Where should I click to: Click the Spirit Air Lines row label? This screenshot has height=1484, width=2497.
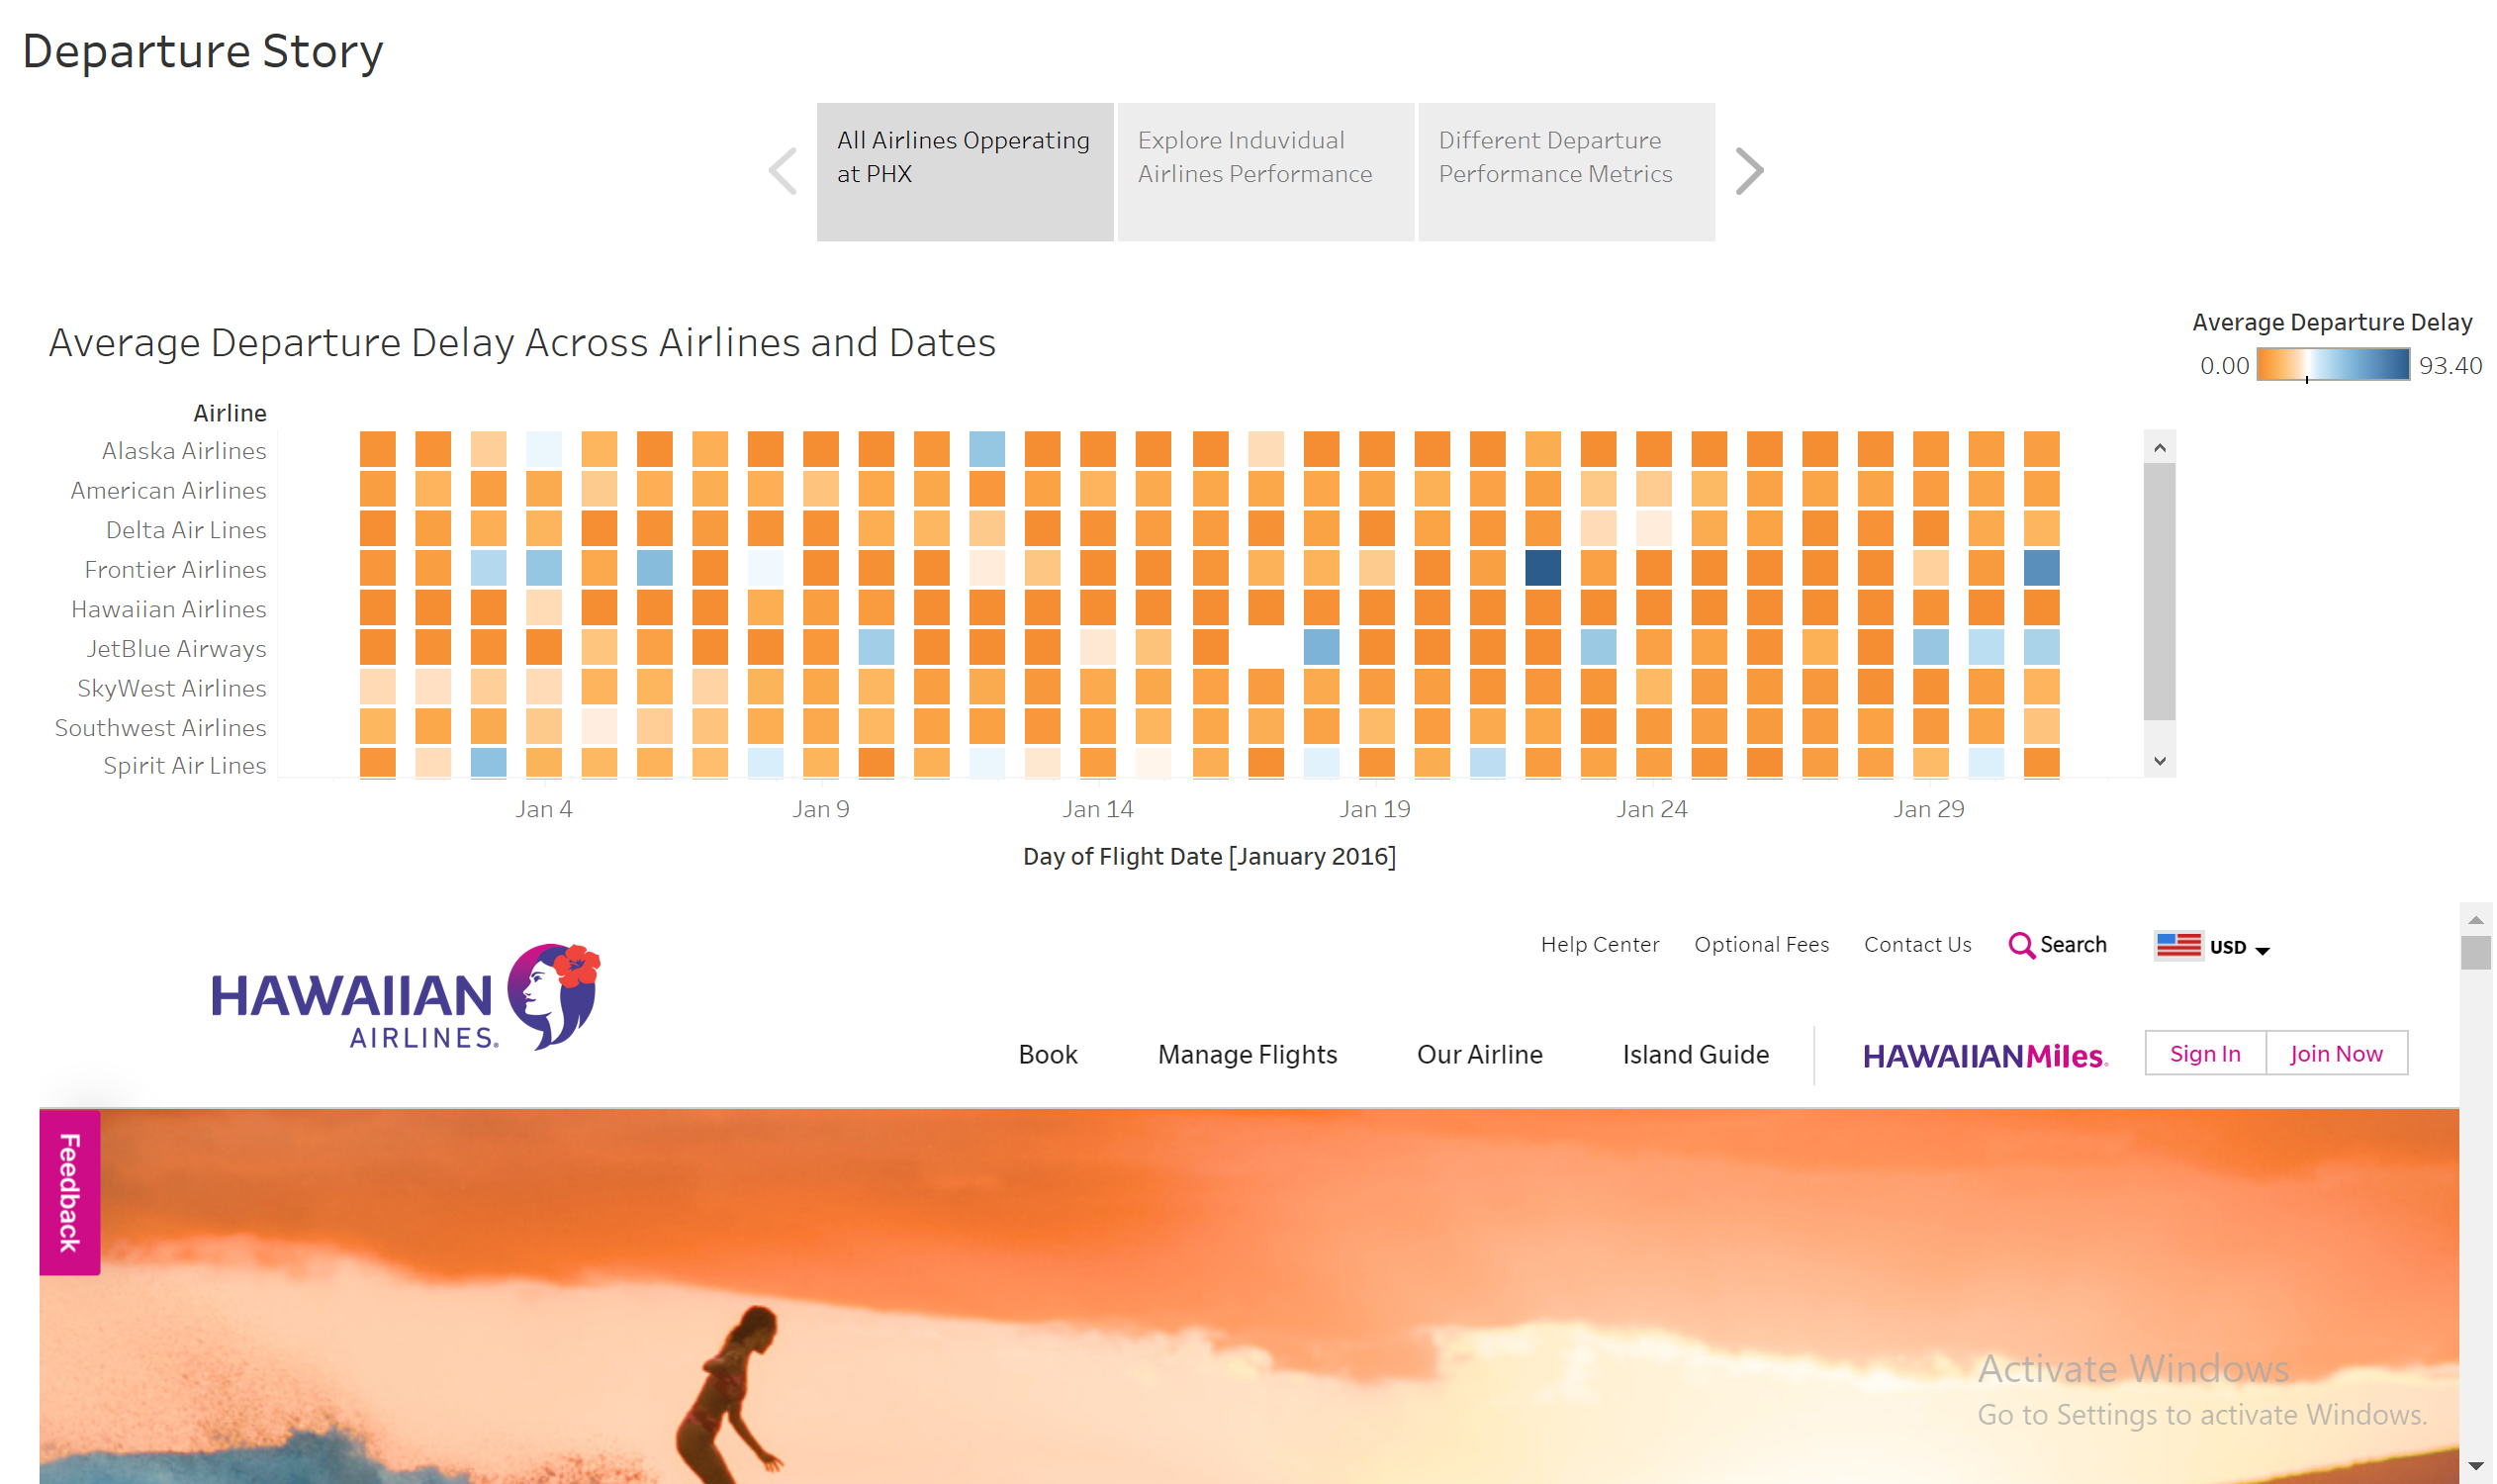click(184, 765)
